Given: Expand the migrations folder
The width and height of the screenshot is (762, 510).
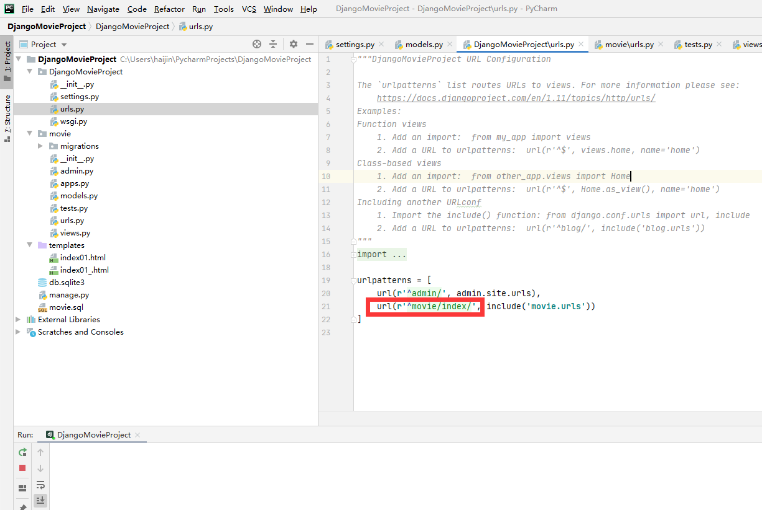Looking at the screenshot, I should 40,146.
